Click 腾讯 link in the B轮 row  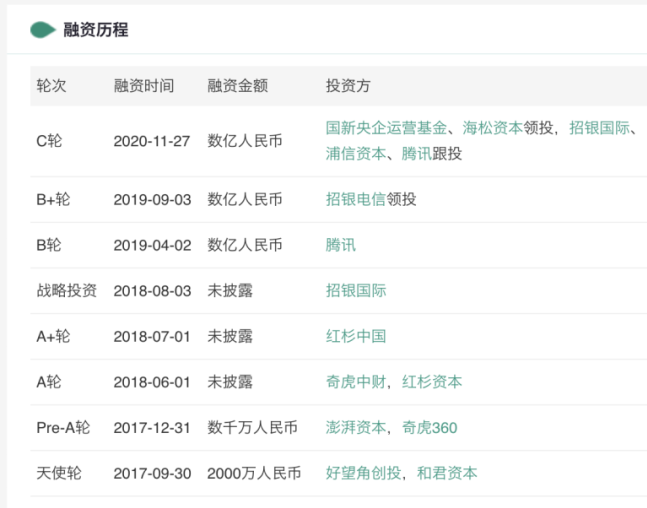point(340,245)
